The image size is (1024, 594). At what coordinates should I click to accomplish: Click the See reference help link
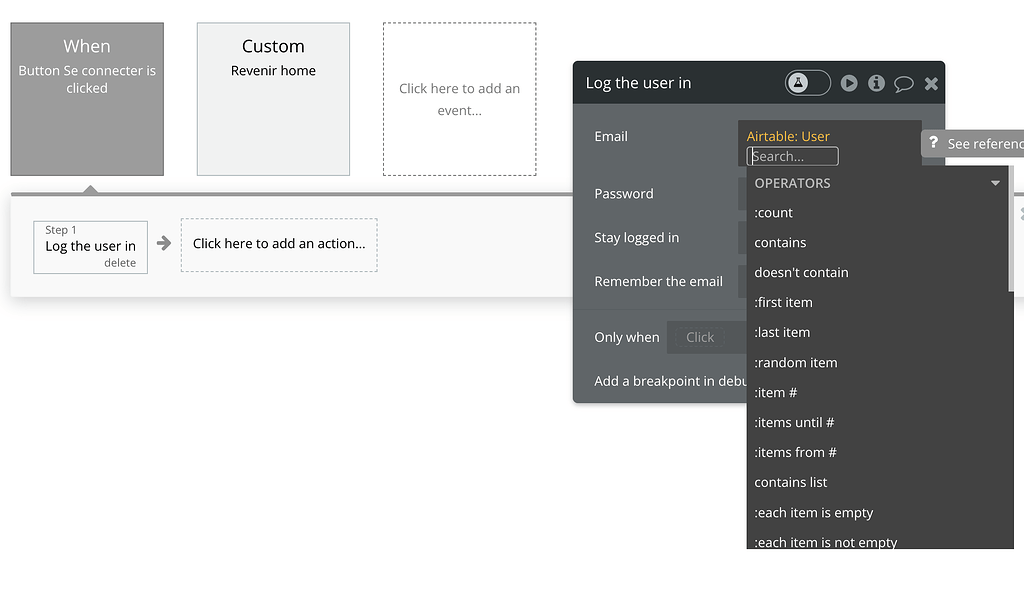coord(985,143)
